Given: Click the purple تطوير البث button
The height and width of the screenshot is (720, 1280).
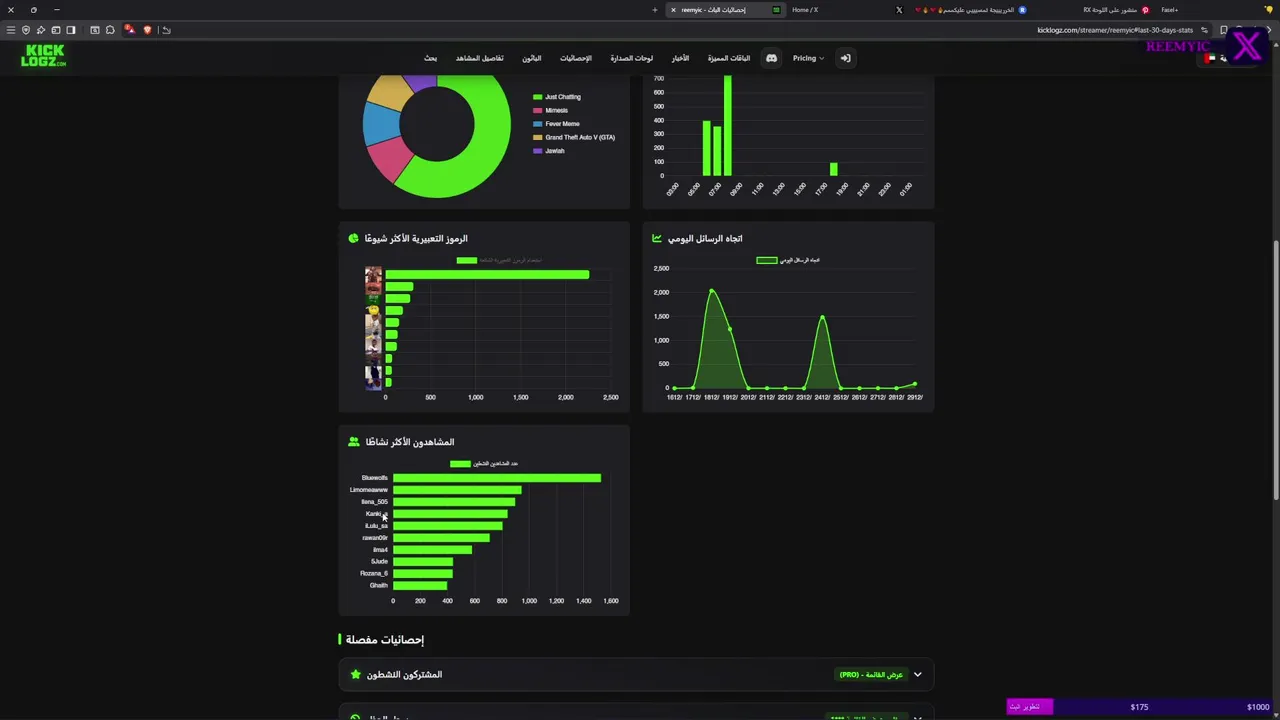Looking at the screenshot, I should [1029, 707].
